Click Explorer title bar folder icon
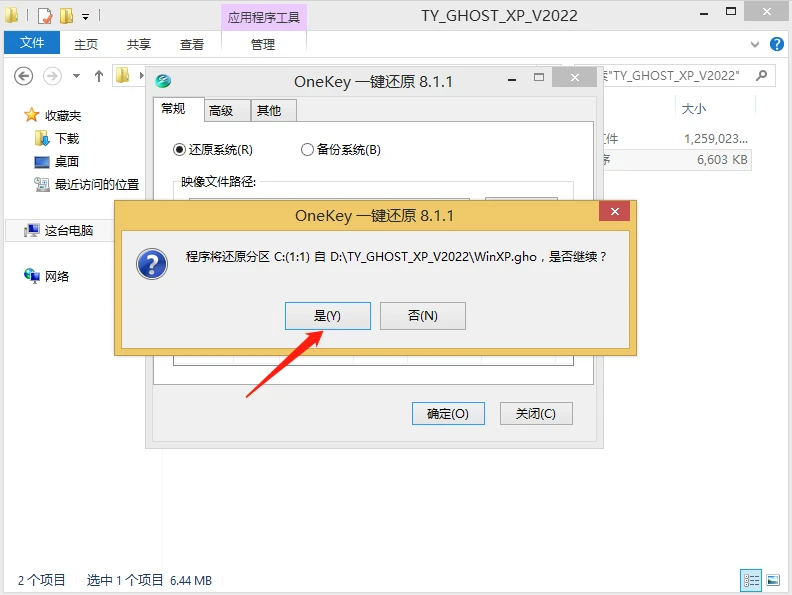 [x=11, y=15]
